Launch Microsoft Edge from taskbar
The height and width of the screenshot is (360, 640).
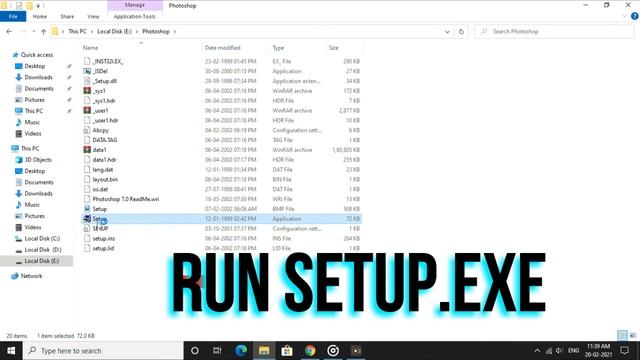coord(241,351)
